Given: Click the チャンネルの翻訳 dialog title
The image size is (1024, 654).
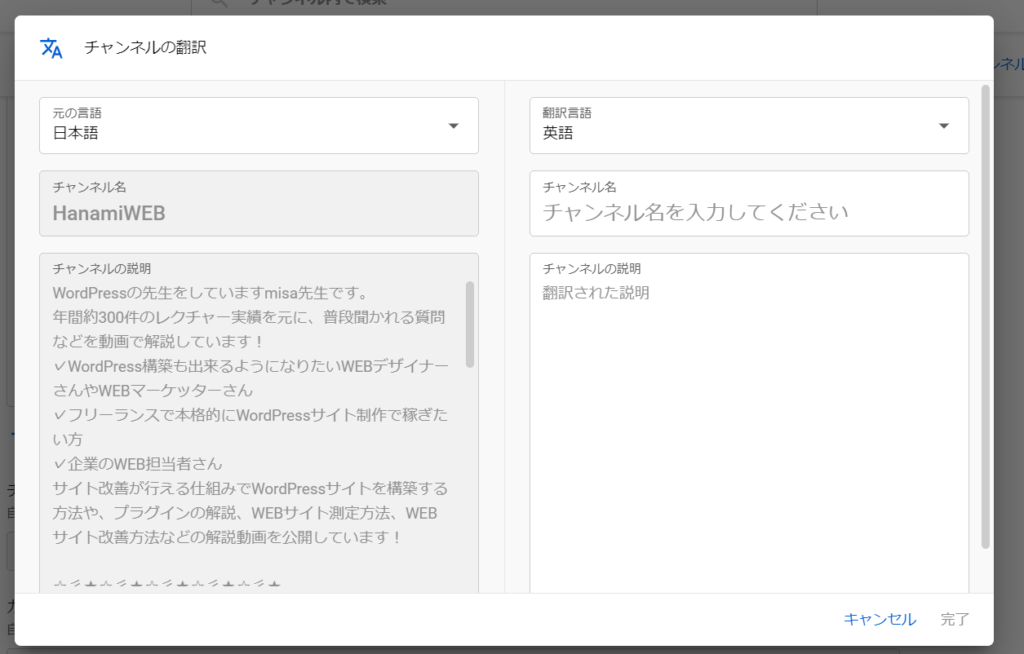Looking at the screenshot, I should [146, 48].
